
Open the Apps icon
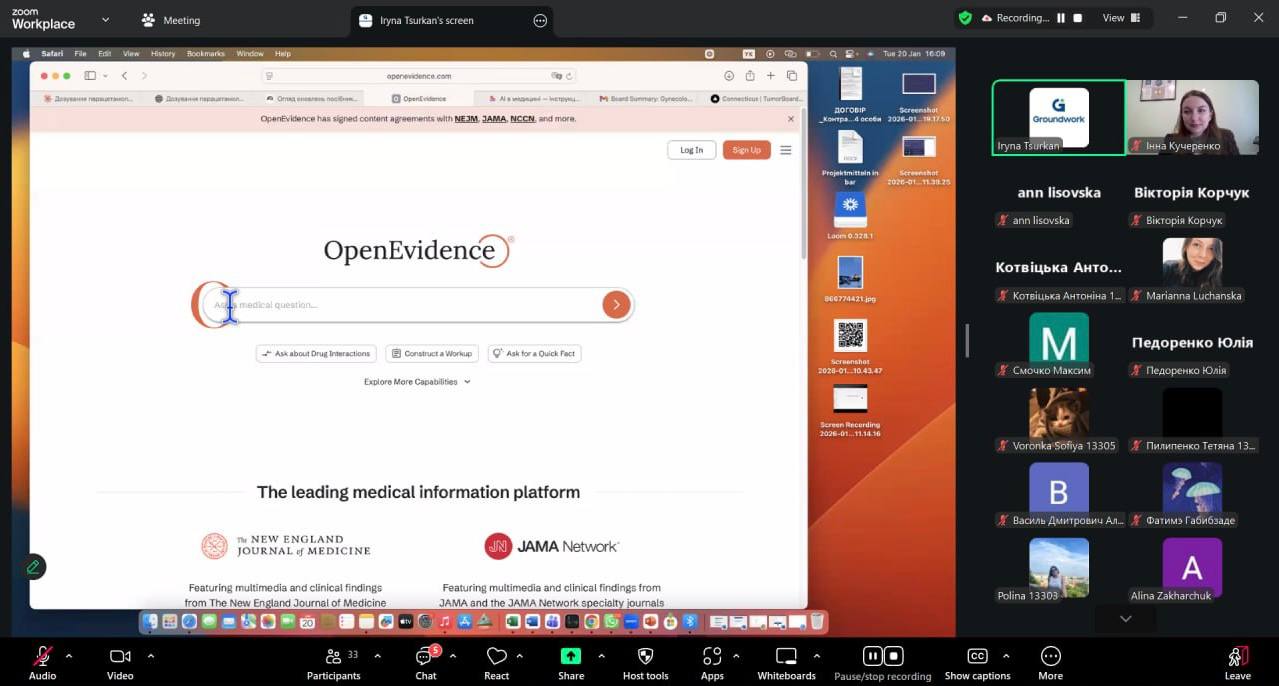pyautogui.click(x=712, y=657)
